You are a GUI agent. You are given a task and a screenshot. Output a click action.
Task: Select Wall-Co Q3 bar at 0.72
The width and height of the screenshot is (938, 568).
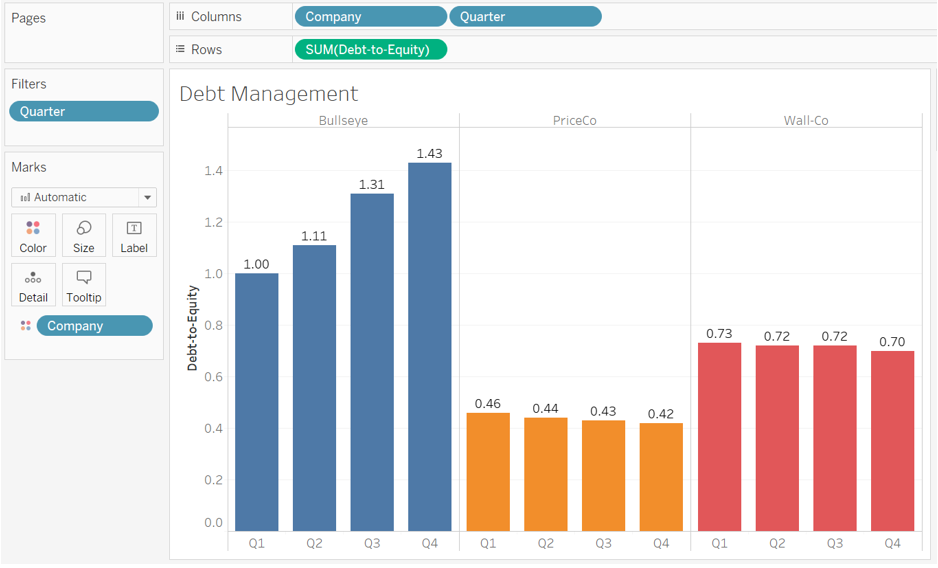[835, 438]
